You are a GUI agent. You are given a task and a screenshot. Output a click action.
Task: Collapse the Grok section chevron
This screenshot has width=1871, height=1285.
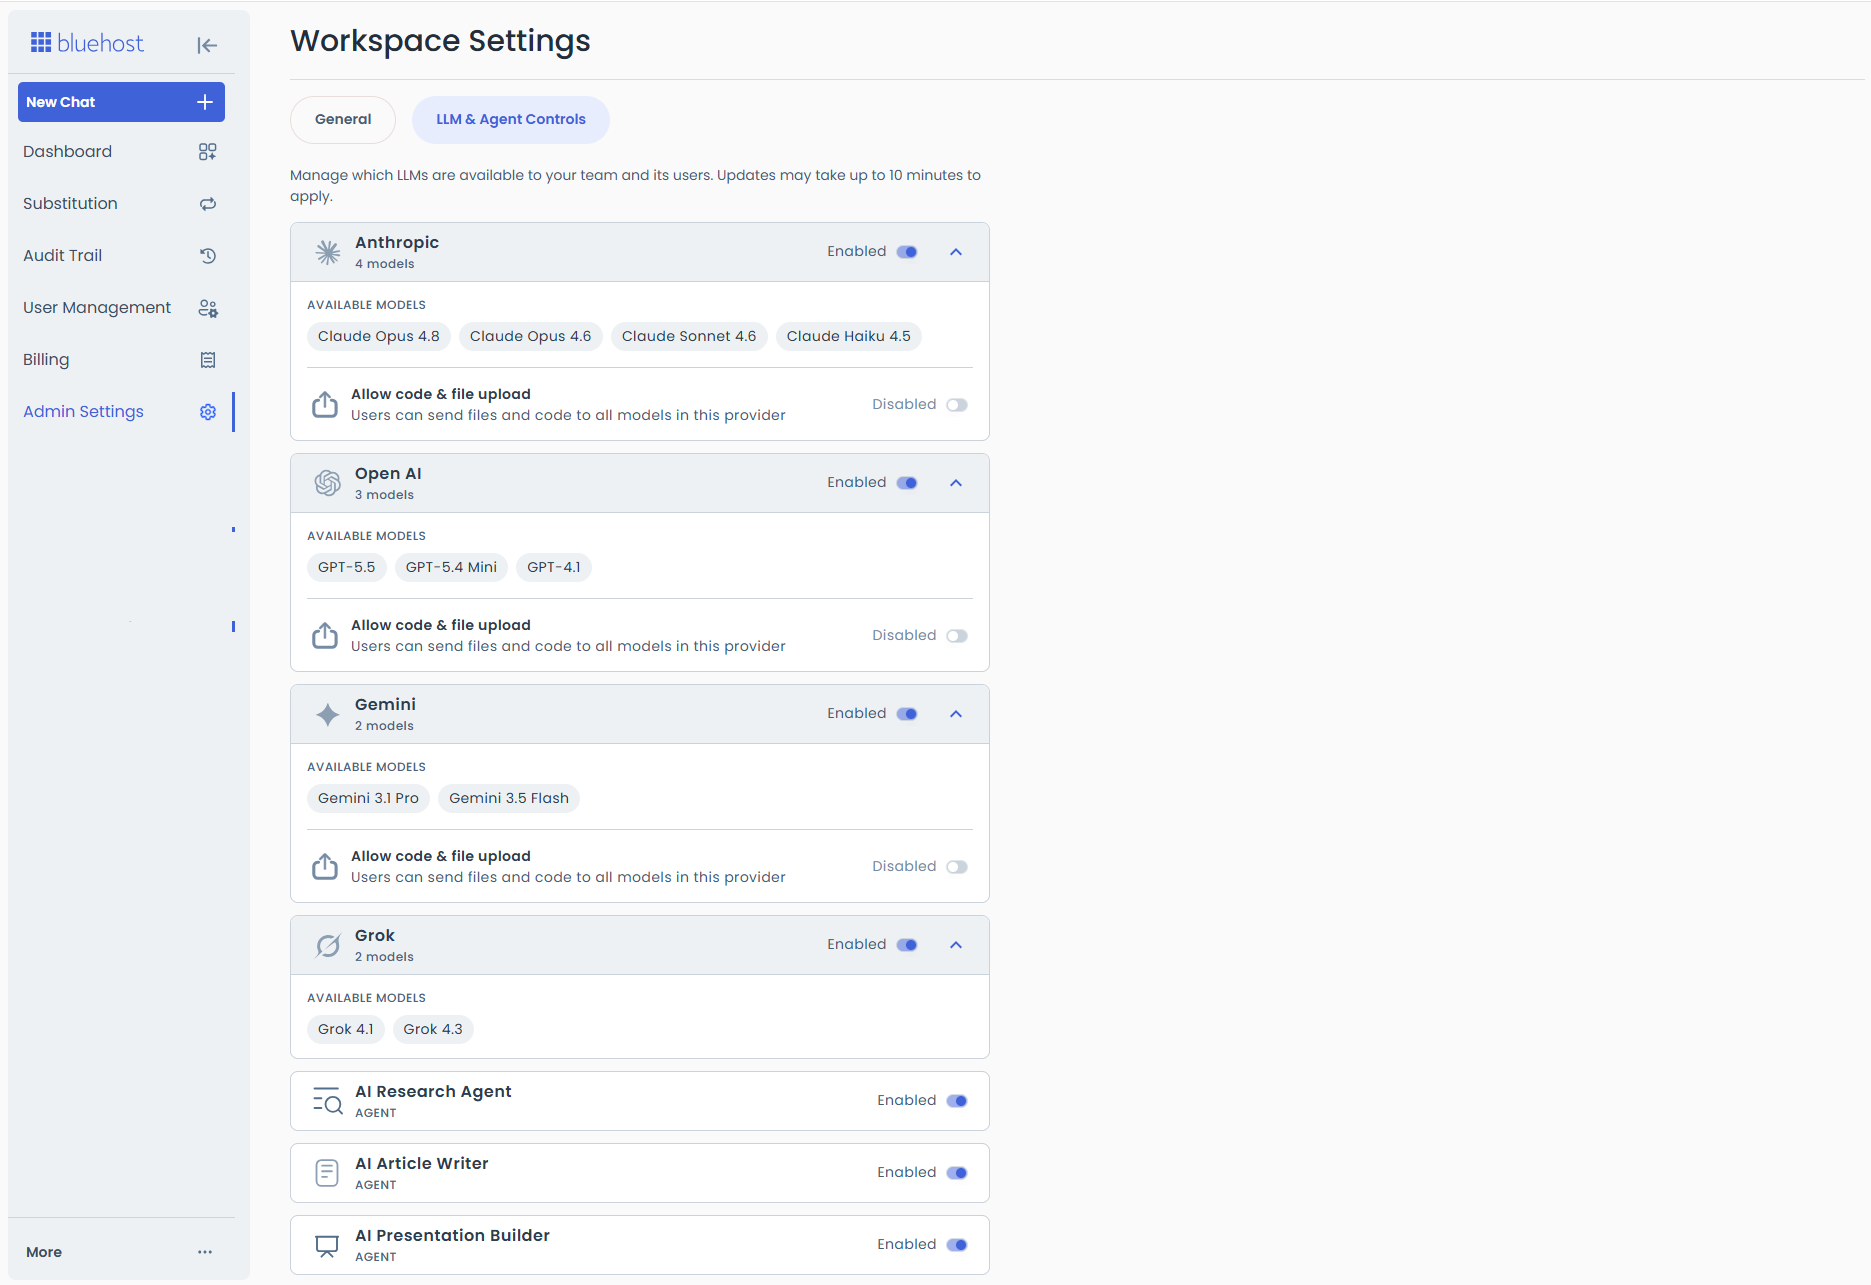tap(956, 945)
